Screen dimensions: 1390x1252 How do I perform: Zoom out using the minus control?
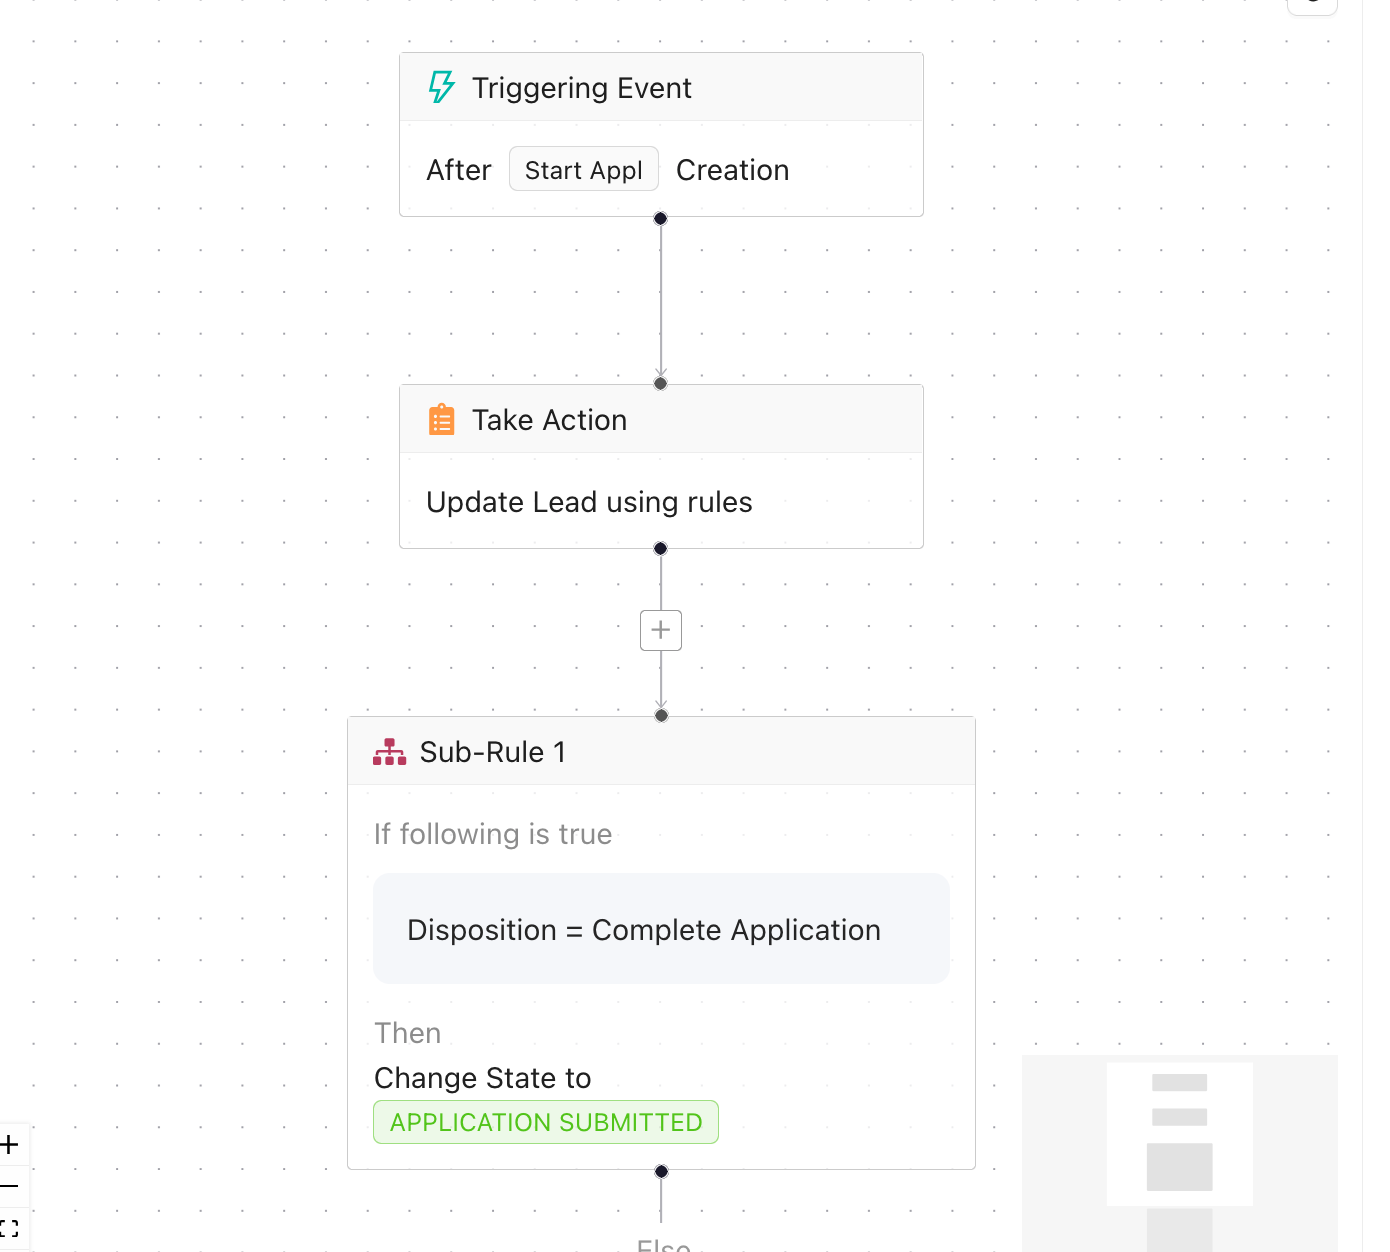[10, 1186]
